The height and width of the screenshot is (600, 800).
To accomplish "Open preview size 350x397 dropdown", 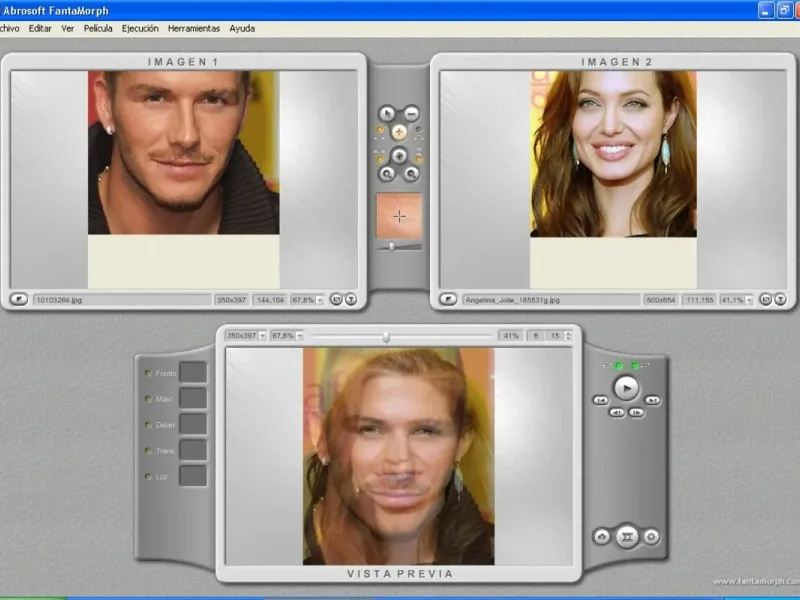I will coord(262,336).
